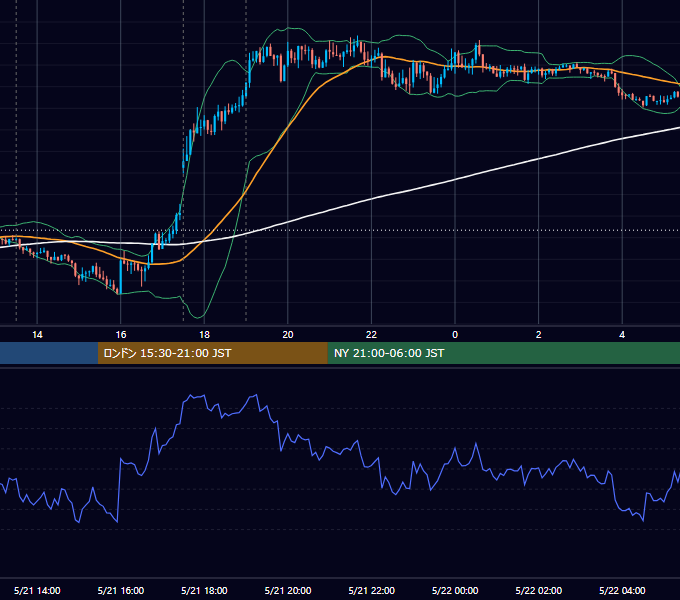Click the 20 hour axis label
The height and width of the screenshot is (600, 680).
288,335
